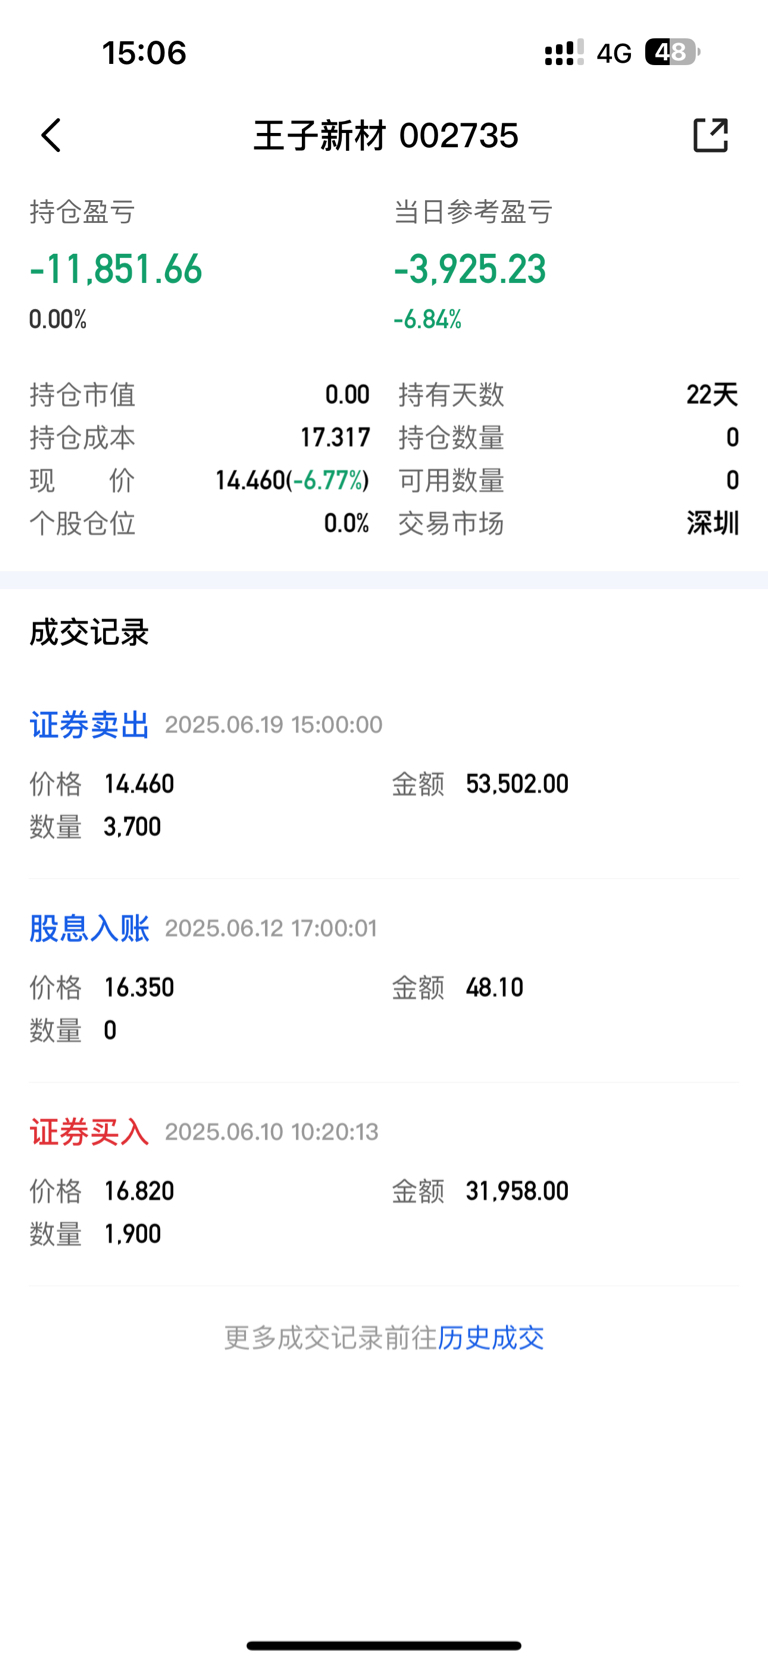Tap the 王子新材 002735 title
This screenshot has width=768, height=1665.
(386, 135)
